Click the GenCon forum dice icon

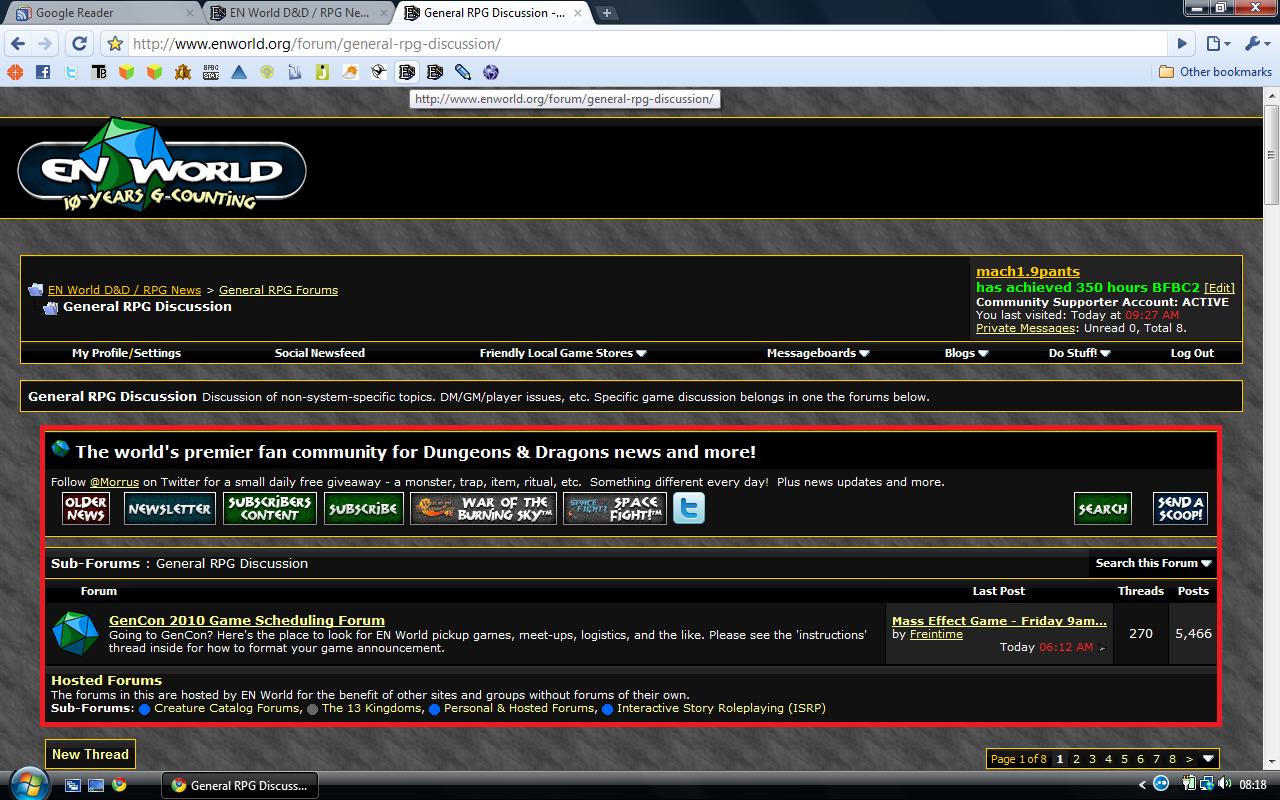75,633
